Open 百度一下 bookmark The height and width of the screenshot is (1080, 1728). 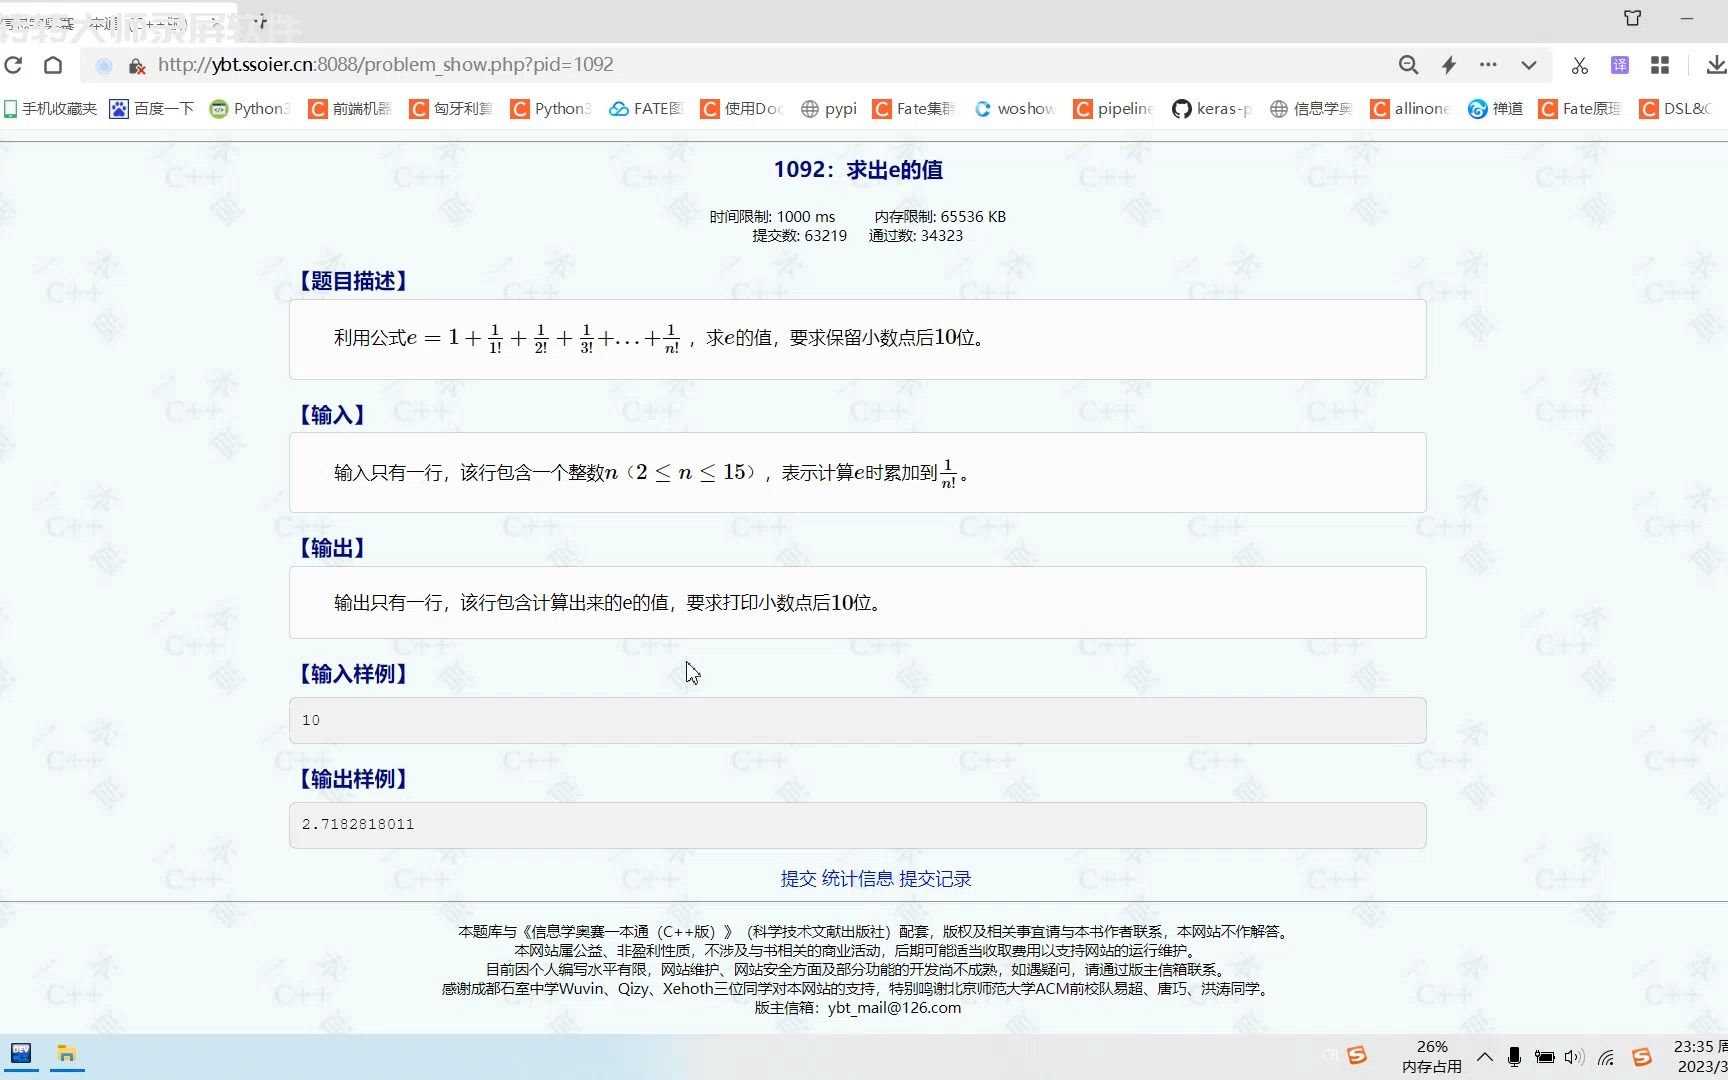tap(152, 108)
